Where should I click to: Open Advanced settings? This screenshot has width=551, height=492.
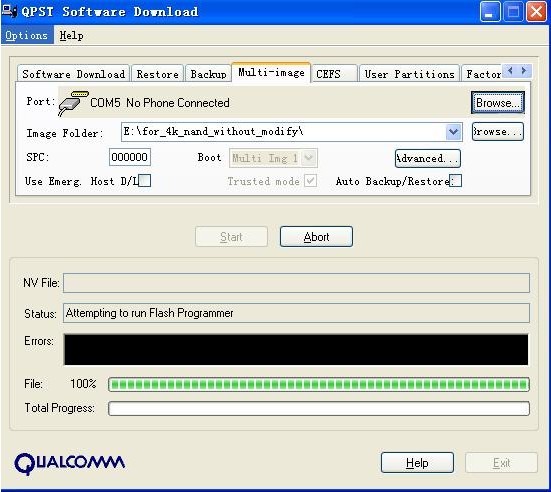point(428,158)
